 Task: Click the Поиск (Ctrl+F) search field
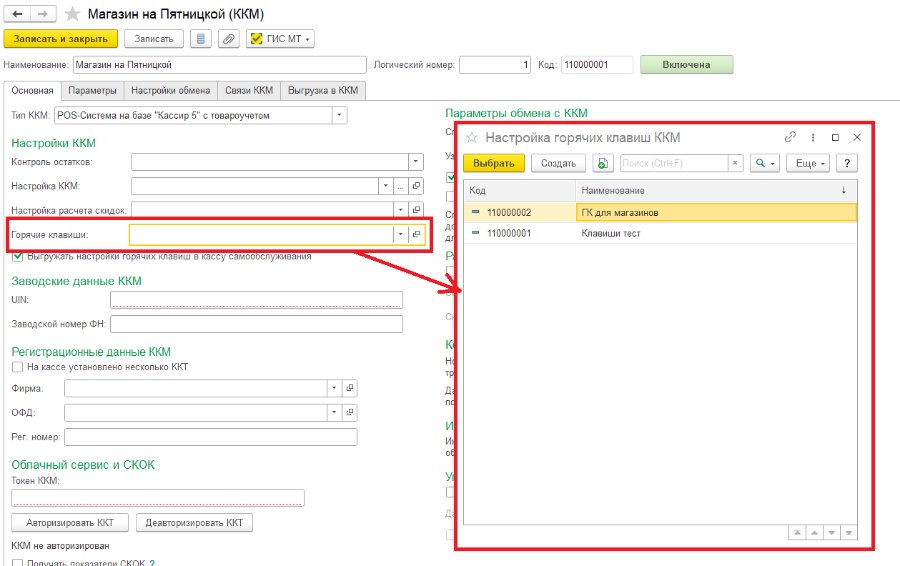[x=674, y=163]
